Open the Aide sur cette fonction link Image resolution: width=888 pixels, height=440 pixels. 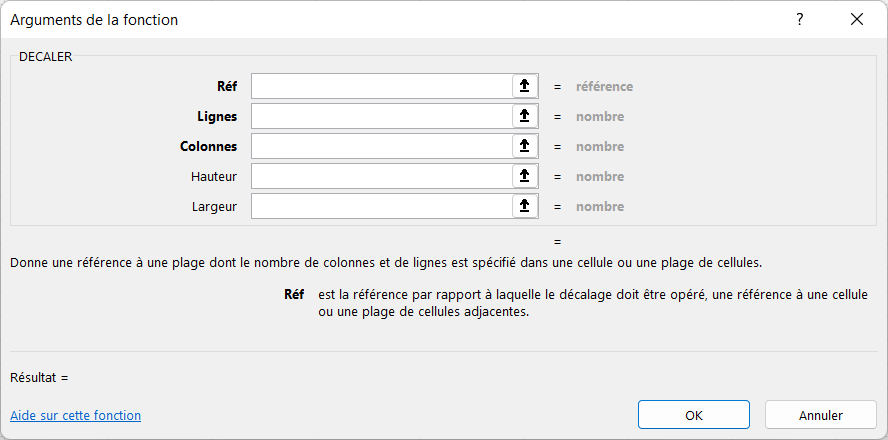coord(75,416)
